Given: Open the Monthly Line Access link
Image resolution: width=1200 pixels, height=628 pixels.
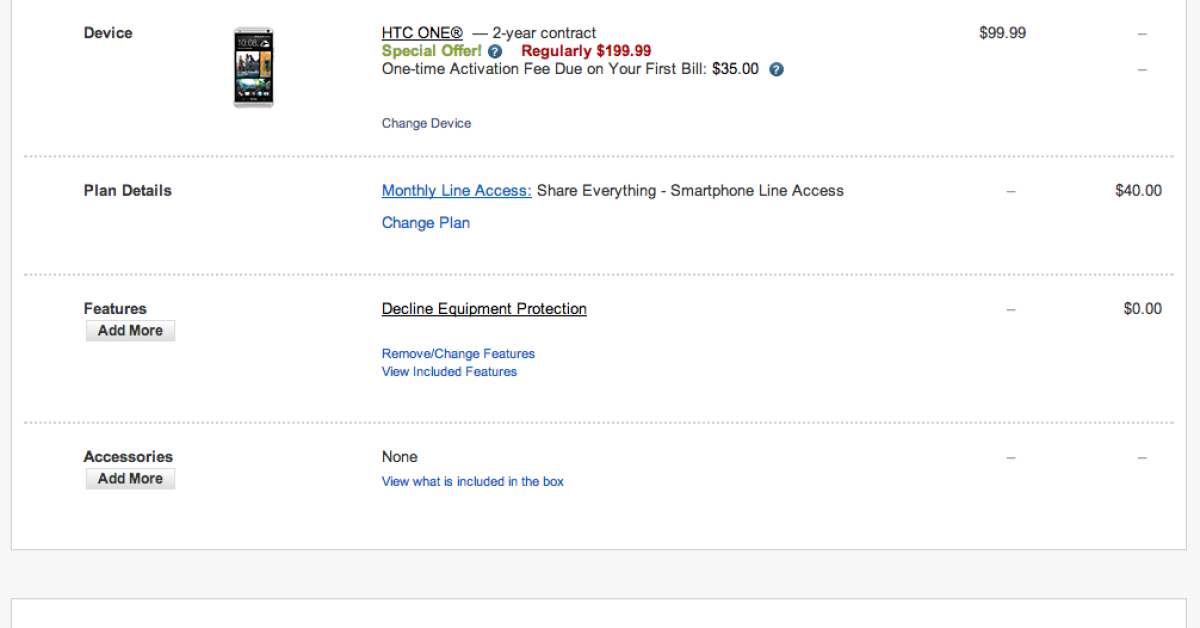Looking at the screenshot, I should (x=456, y=191).
